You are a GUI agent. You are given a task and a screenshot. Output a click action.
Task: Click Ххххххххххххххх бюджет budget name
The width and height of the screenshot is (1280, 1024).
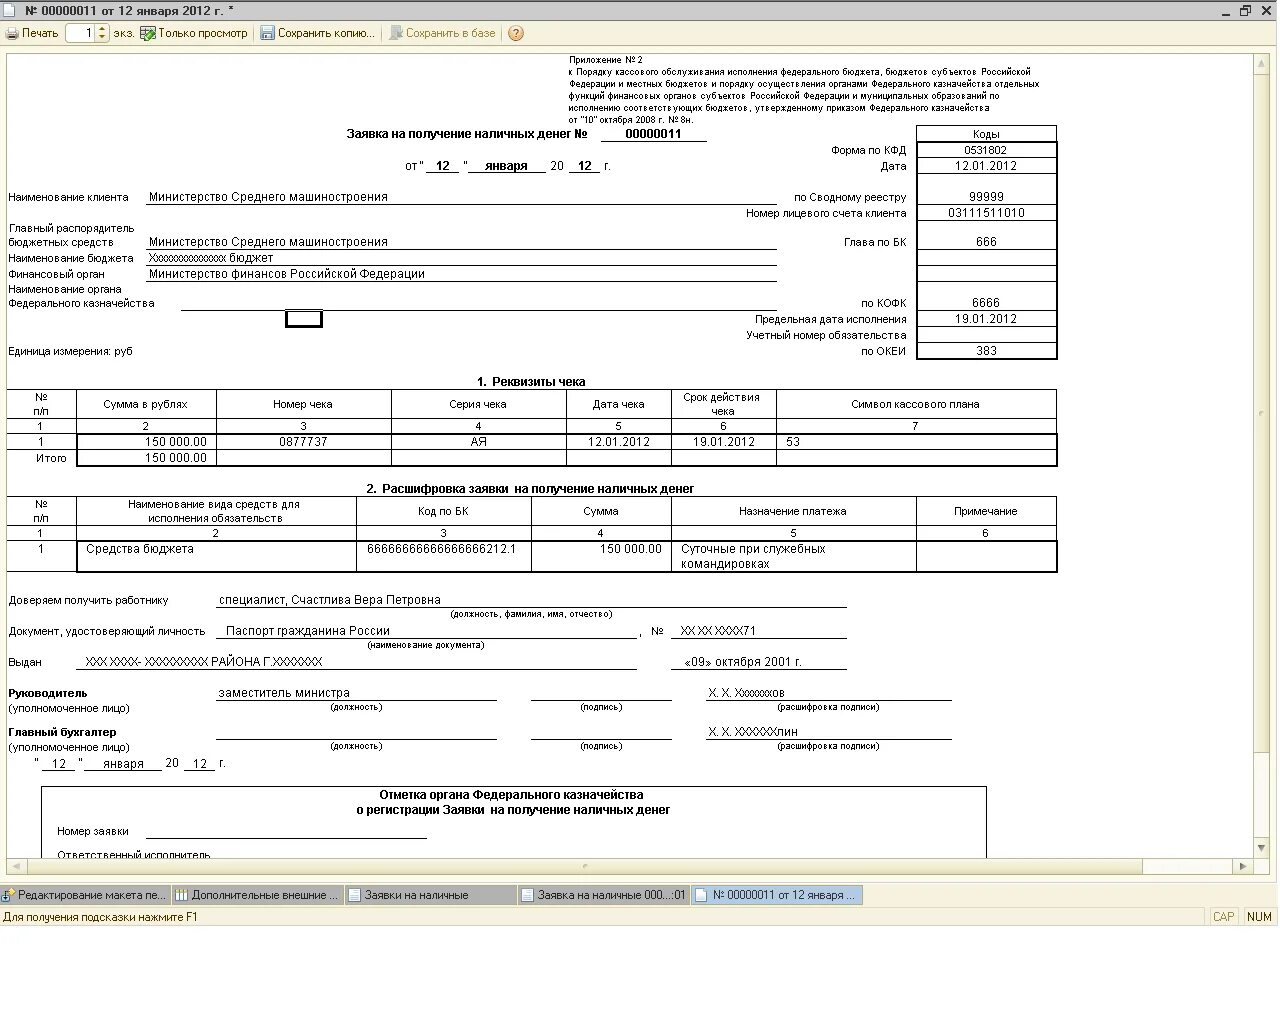tap(211, 258)
